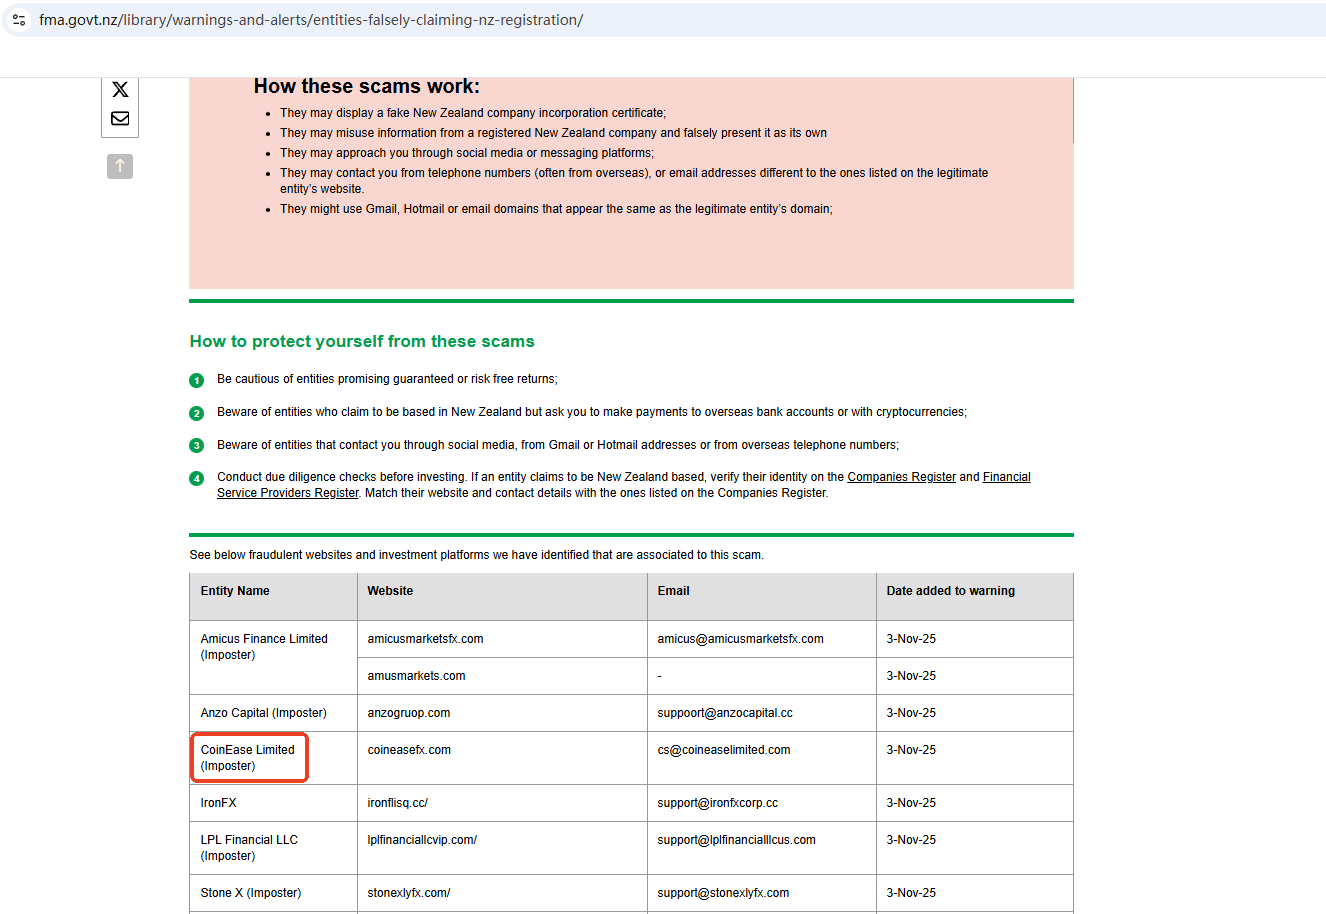This screenshot has width=1326, height=914.
Task: Click the tip about contact from overseas telephone numbers
Action: 558,445
